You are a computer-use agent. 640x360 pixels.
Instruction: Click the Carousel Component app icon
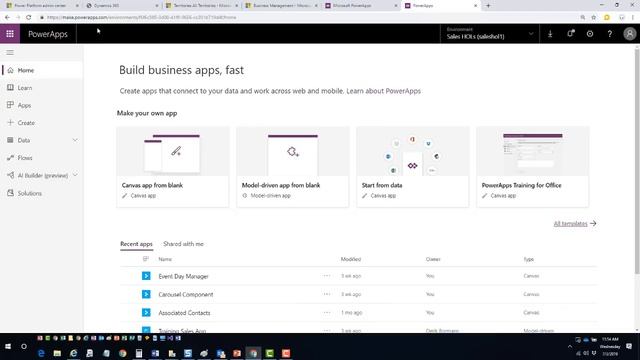click(146, 294)
